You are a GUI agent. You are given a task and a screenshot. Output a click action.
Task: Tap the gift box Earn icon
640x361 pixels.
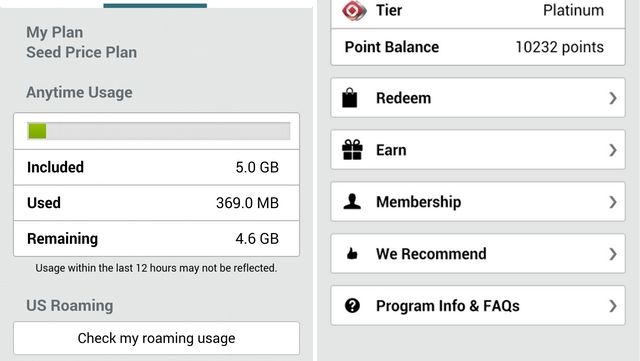click(352, 150)
